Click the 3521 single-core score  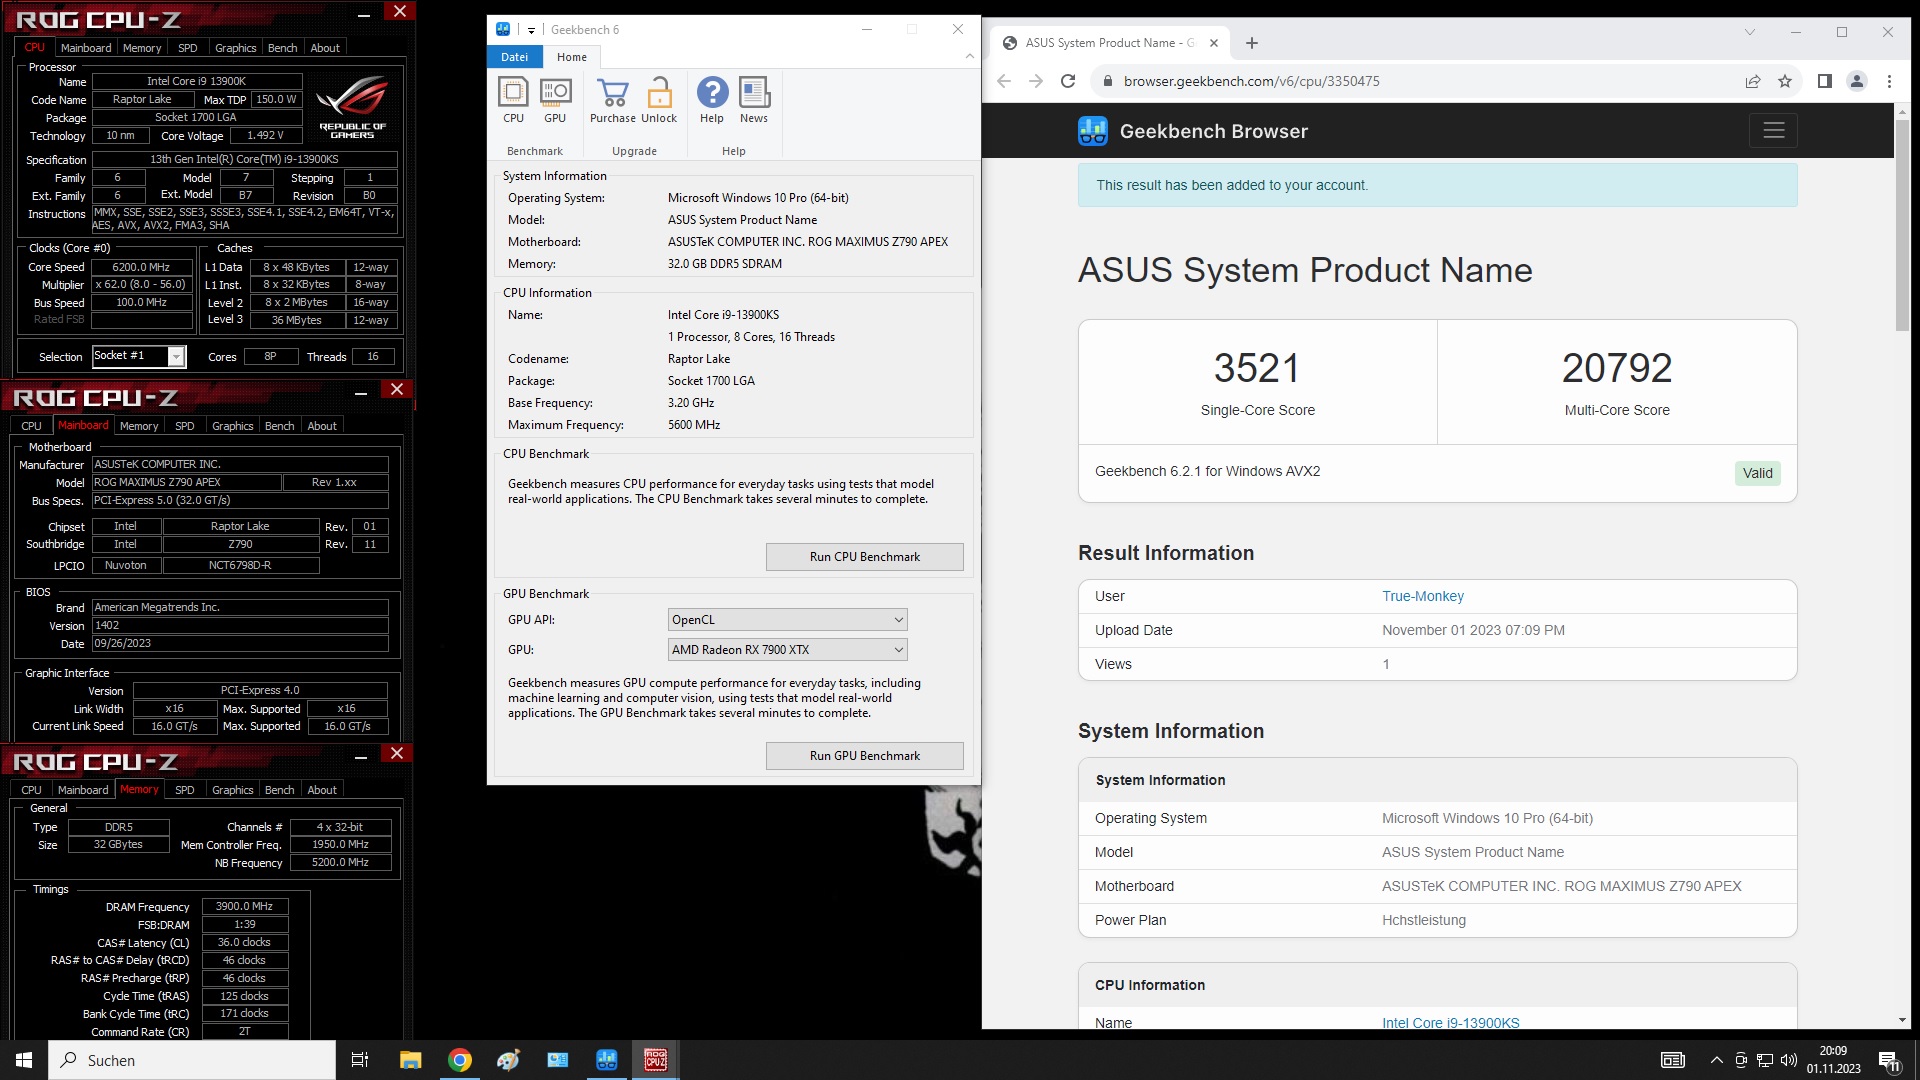pos(1257,368)
